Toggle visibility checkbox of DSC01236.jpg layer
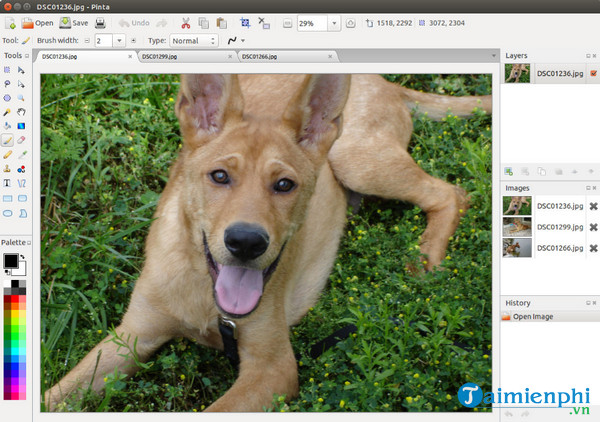 [592, 73]
